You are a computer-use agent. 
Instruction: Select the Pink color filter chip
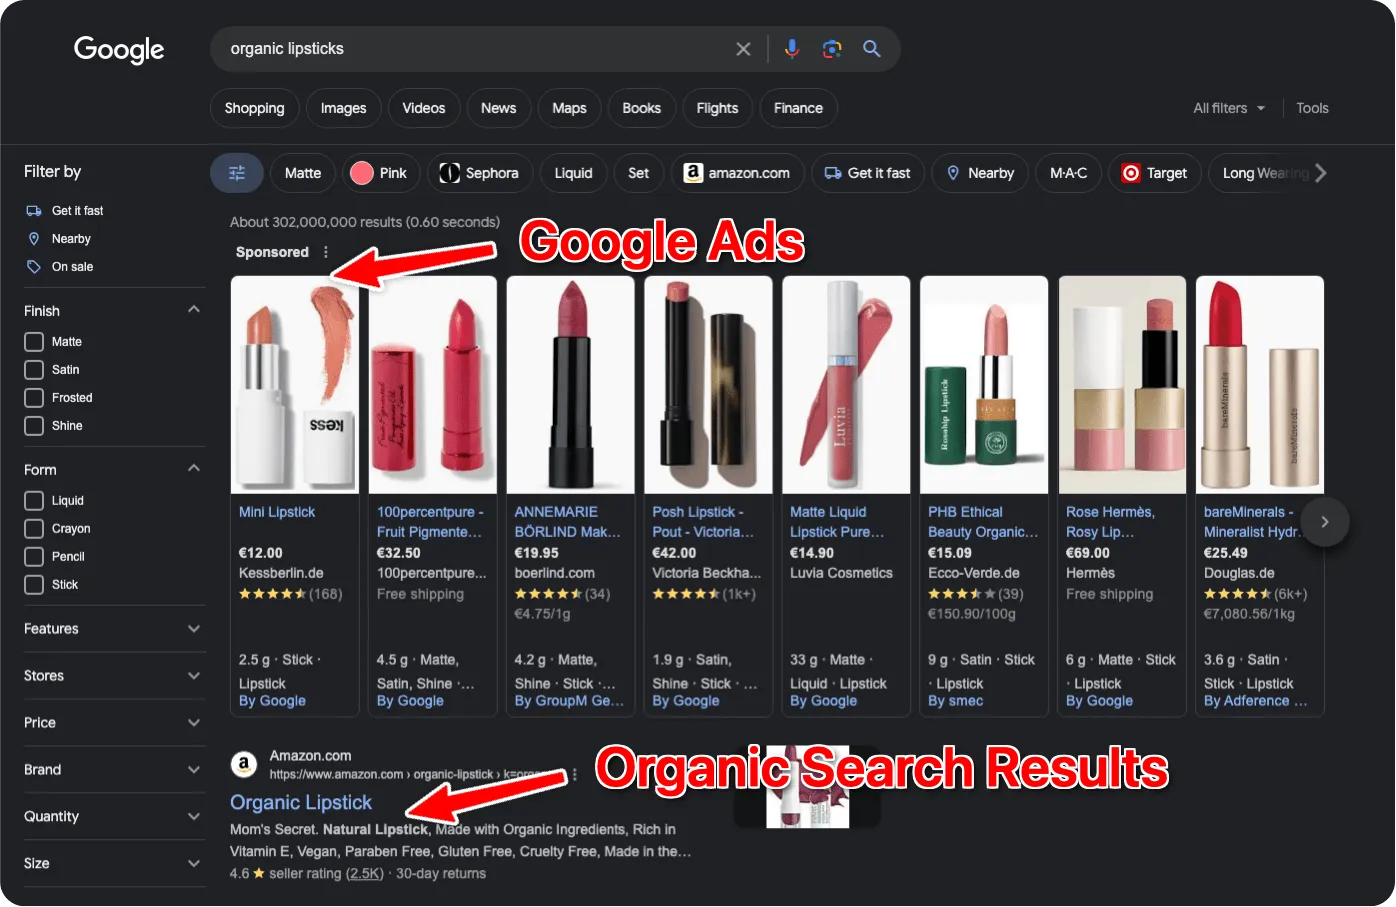pos(379,173)
